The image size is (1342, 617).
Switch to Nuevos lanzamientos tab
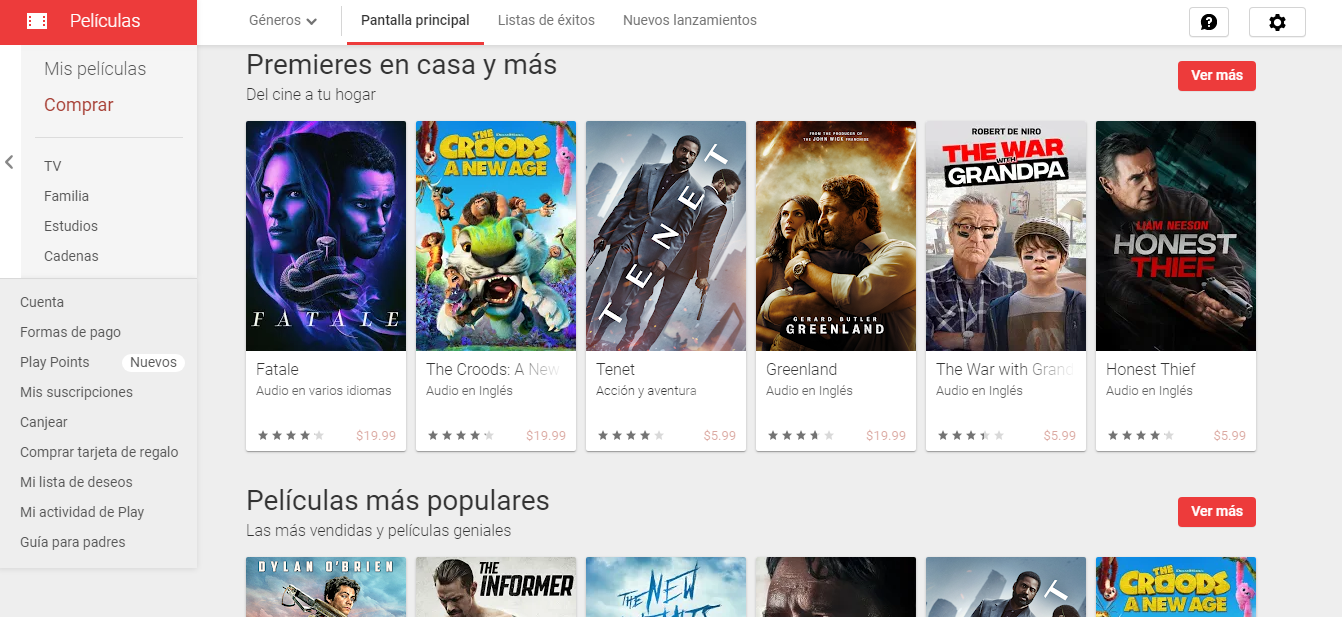coord(690,21)
